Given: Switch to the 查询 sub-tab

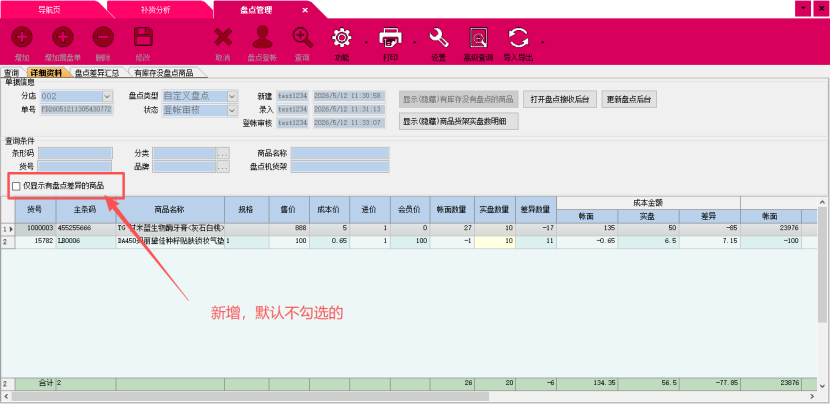Looking at the screenshot, I should click(11, 73).
